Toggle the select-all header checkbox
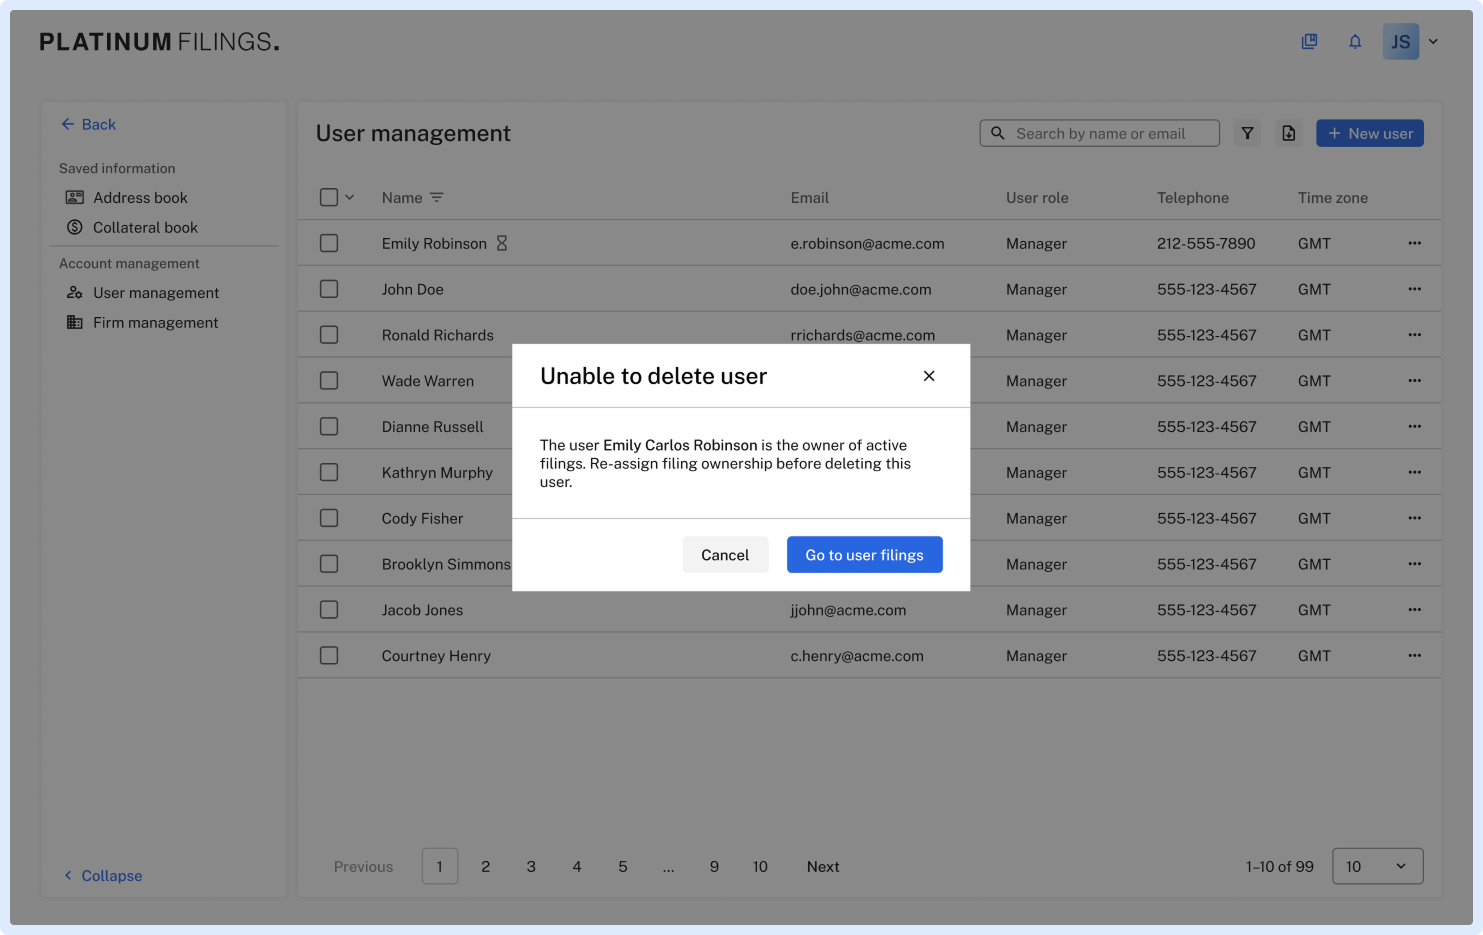1483x935 pixels. (x=329, y=198)
